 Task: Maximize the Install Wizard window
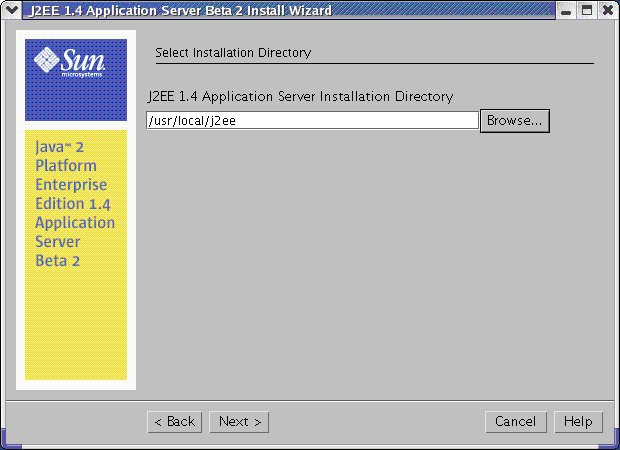coord(587,10)
